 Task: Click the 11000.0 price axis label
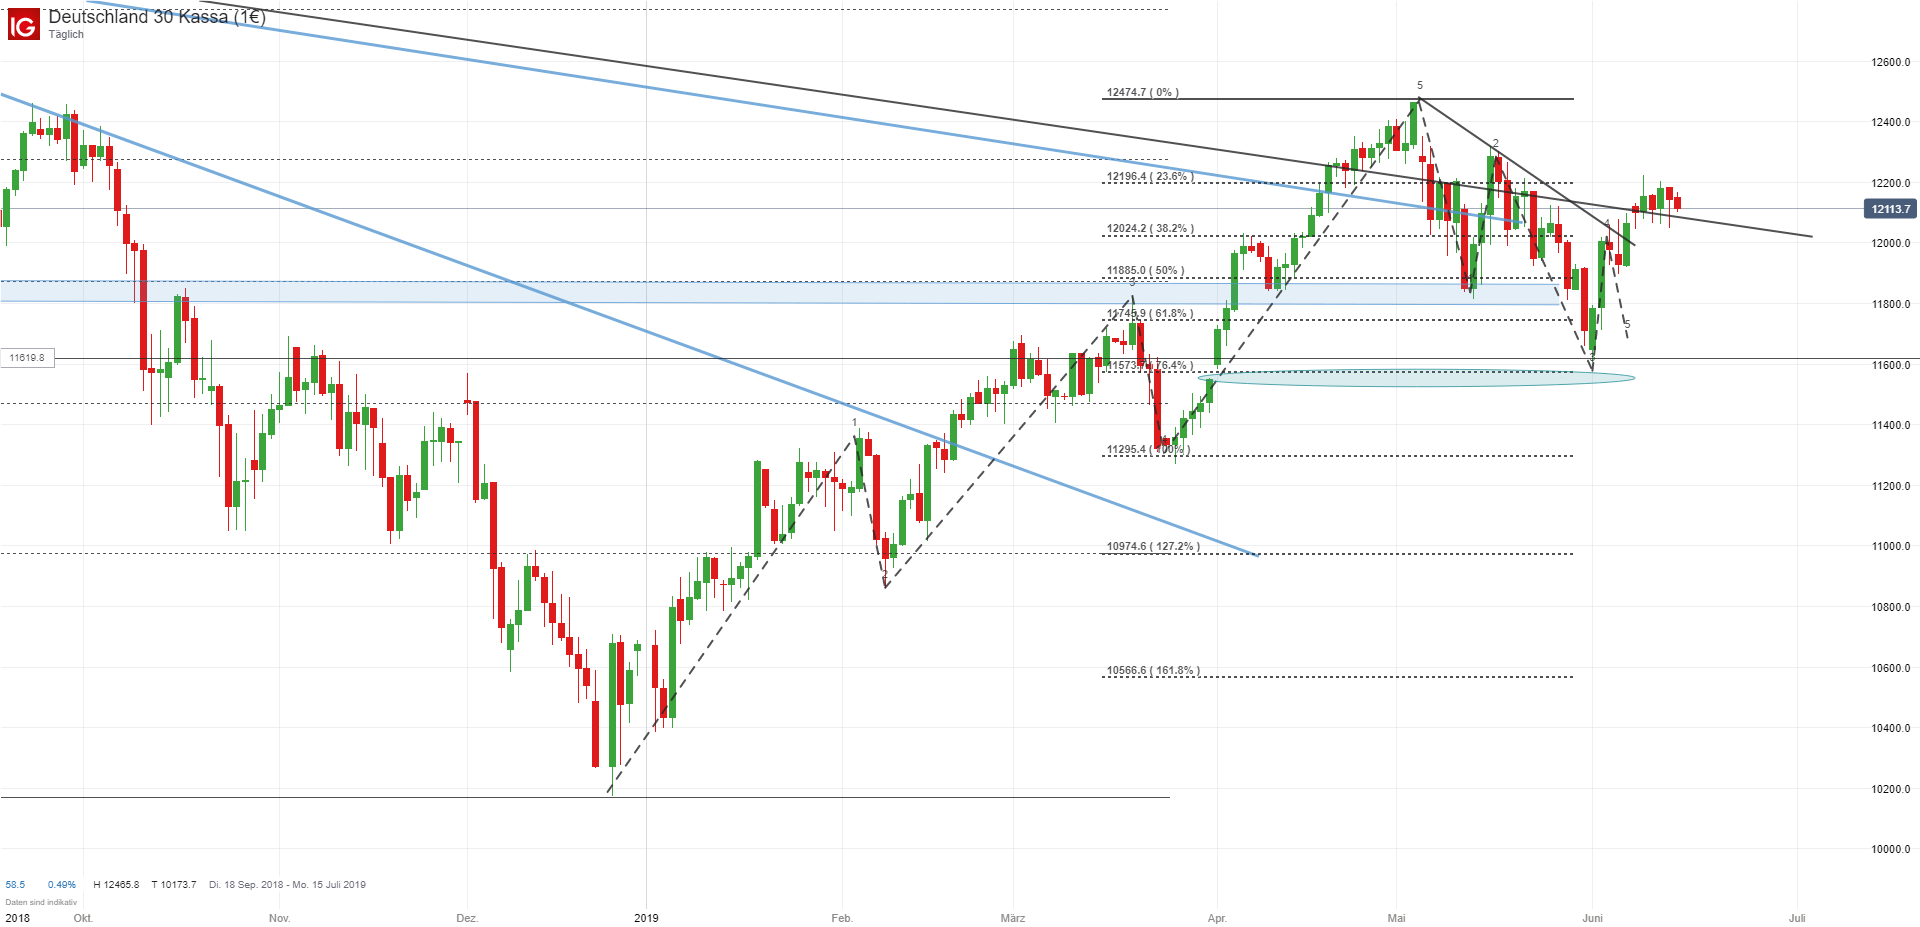click(x=1891, y=546)
